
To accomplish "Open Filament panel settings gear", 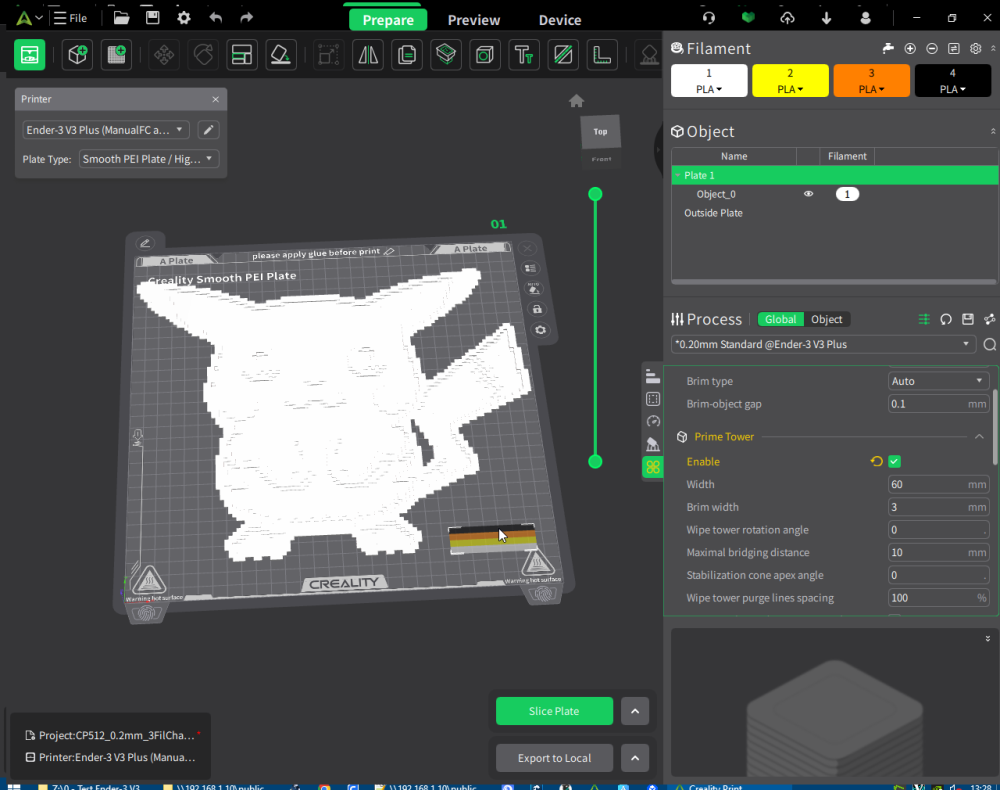I will coord(975,48).
